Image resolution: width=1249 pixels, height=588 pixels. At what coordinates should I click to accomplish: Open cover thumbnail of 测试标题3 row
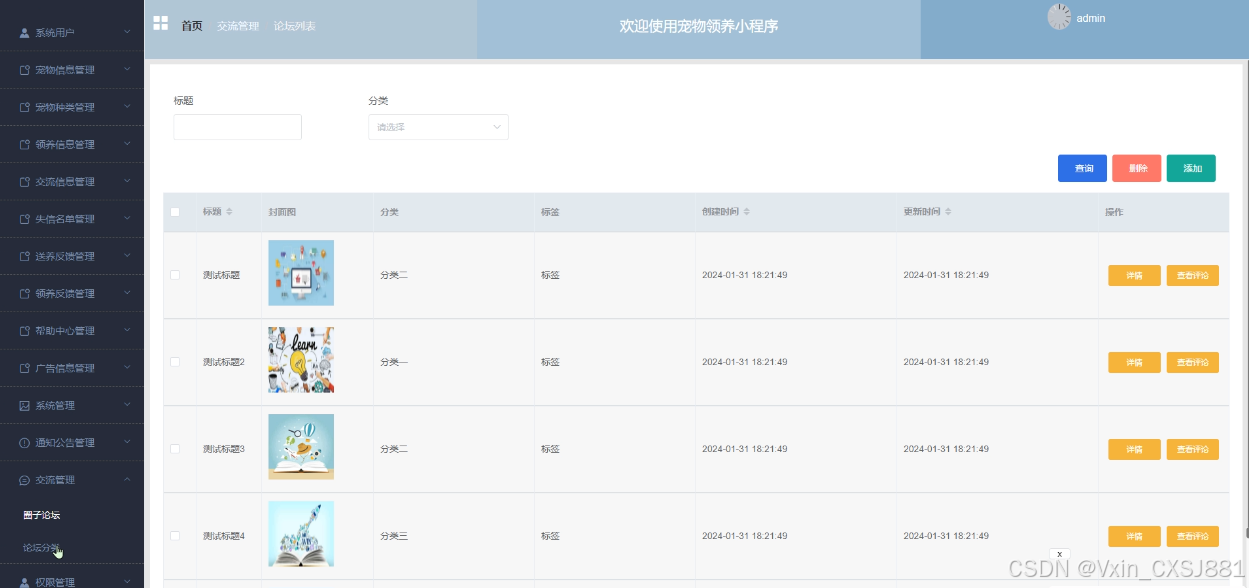301,447
